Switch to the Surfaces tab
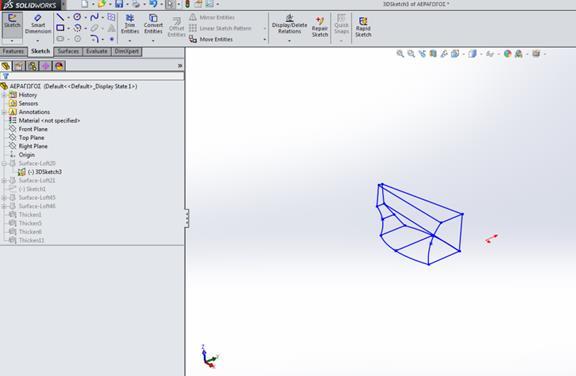 (68, 51)
